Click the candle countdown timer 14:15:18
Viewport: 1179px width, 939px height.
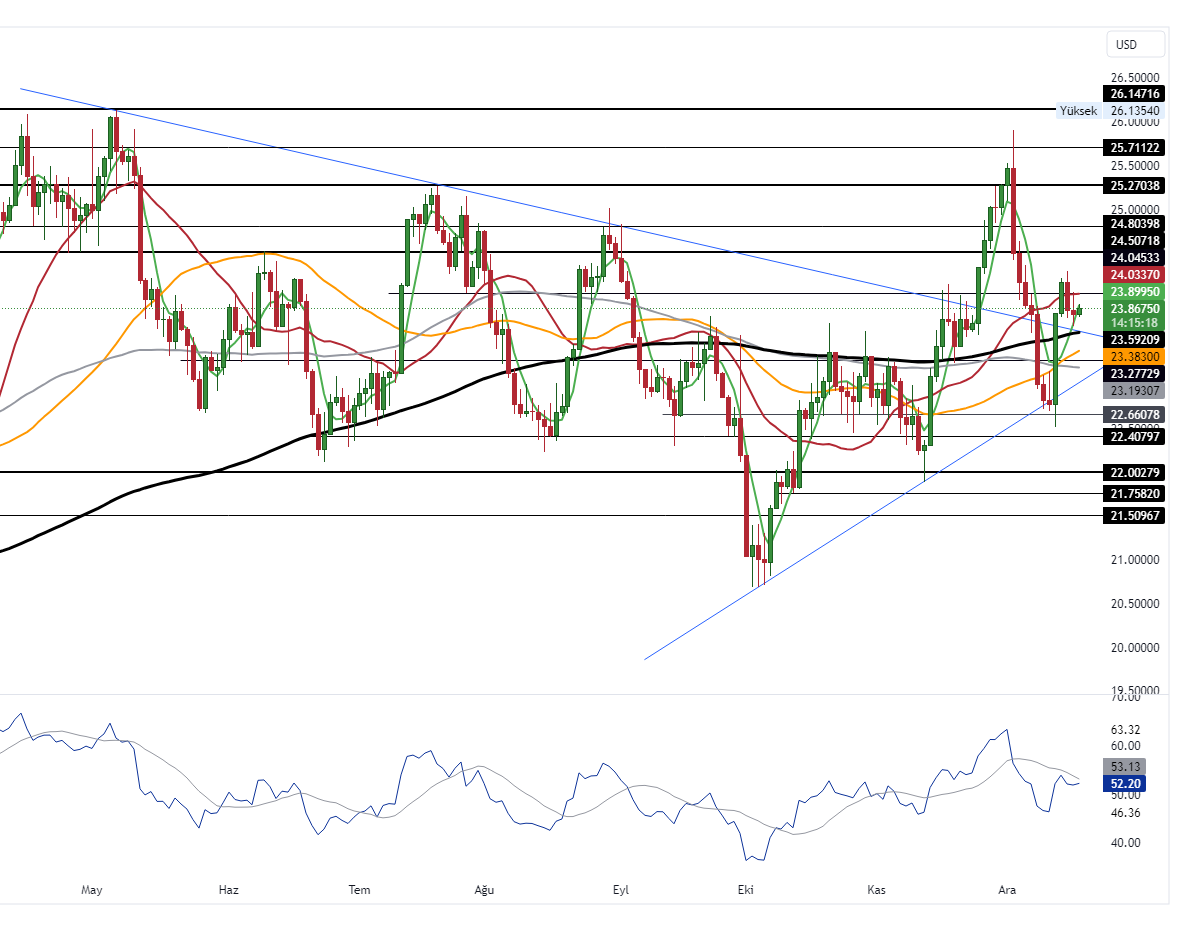(1133, 324)
